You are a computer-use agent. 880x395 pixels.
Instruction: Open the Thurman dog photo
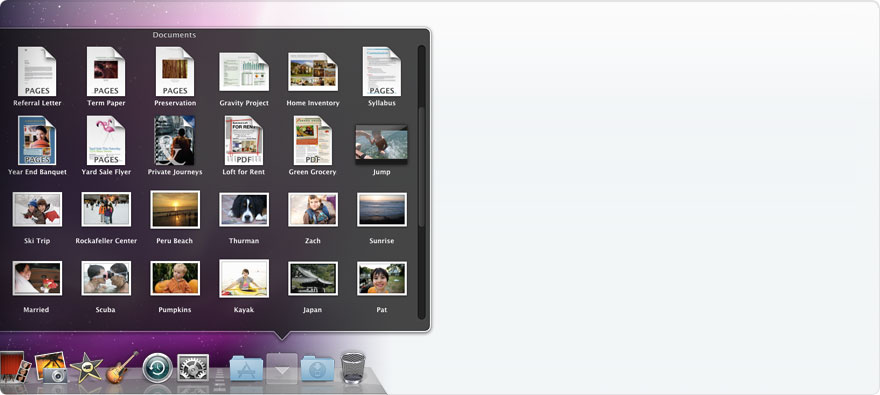(x=244, y=209)
